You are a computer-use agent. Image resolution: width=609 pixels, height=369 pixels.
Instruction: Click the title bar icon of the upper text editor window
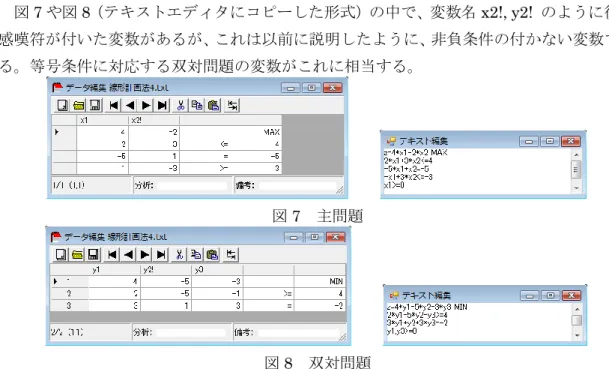coord(391,141)
